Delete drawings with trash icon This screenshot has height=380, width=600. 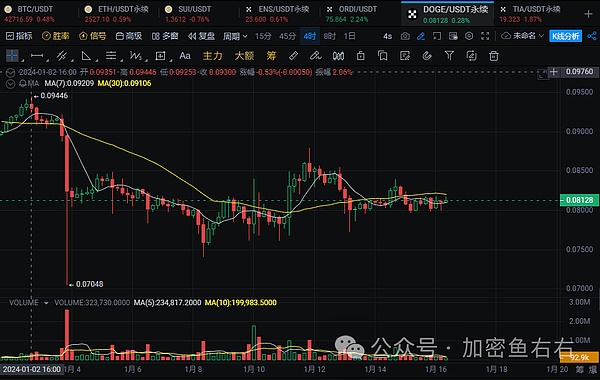click(x=494, y=56)
